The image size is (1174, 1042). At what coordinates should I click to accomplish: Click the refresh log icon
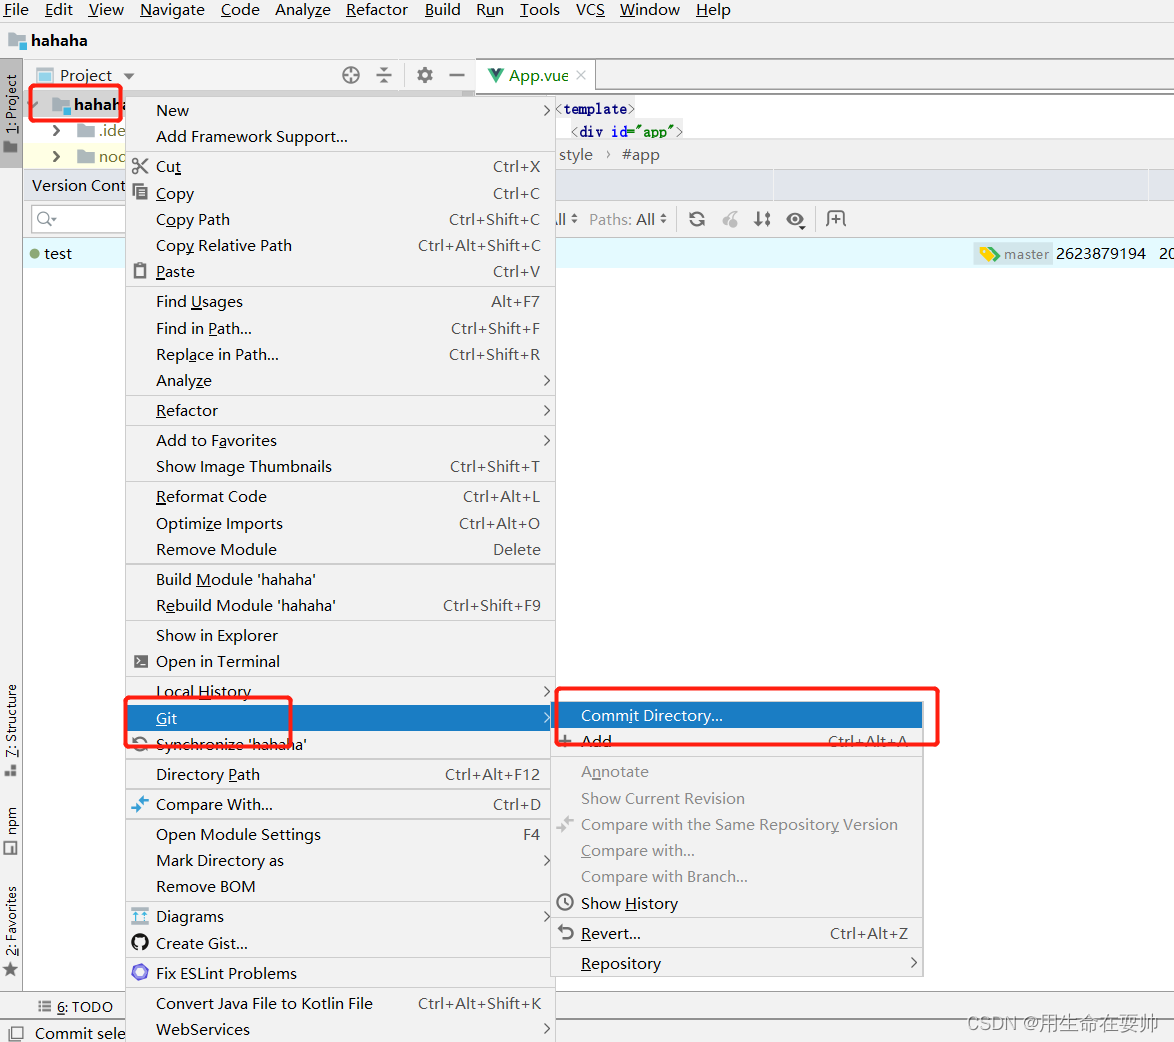(697, 219)
